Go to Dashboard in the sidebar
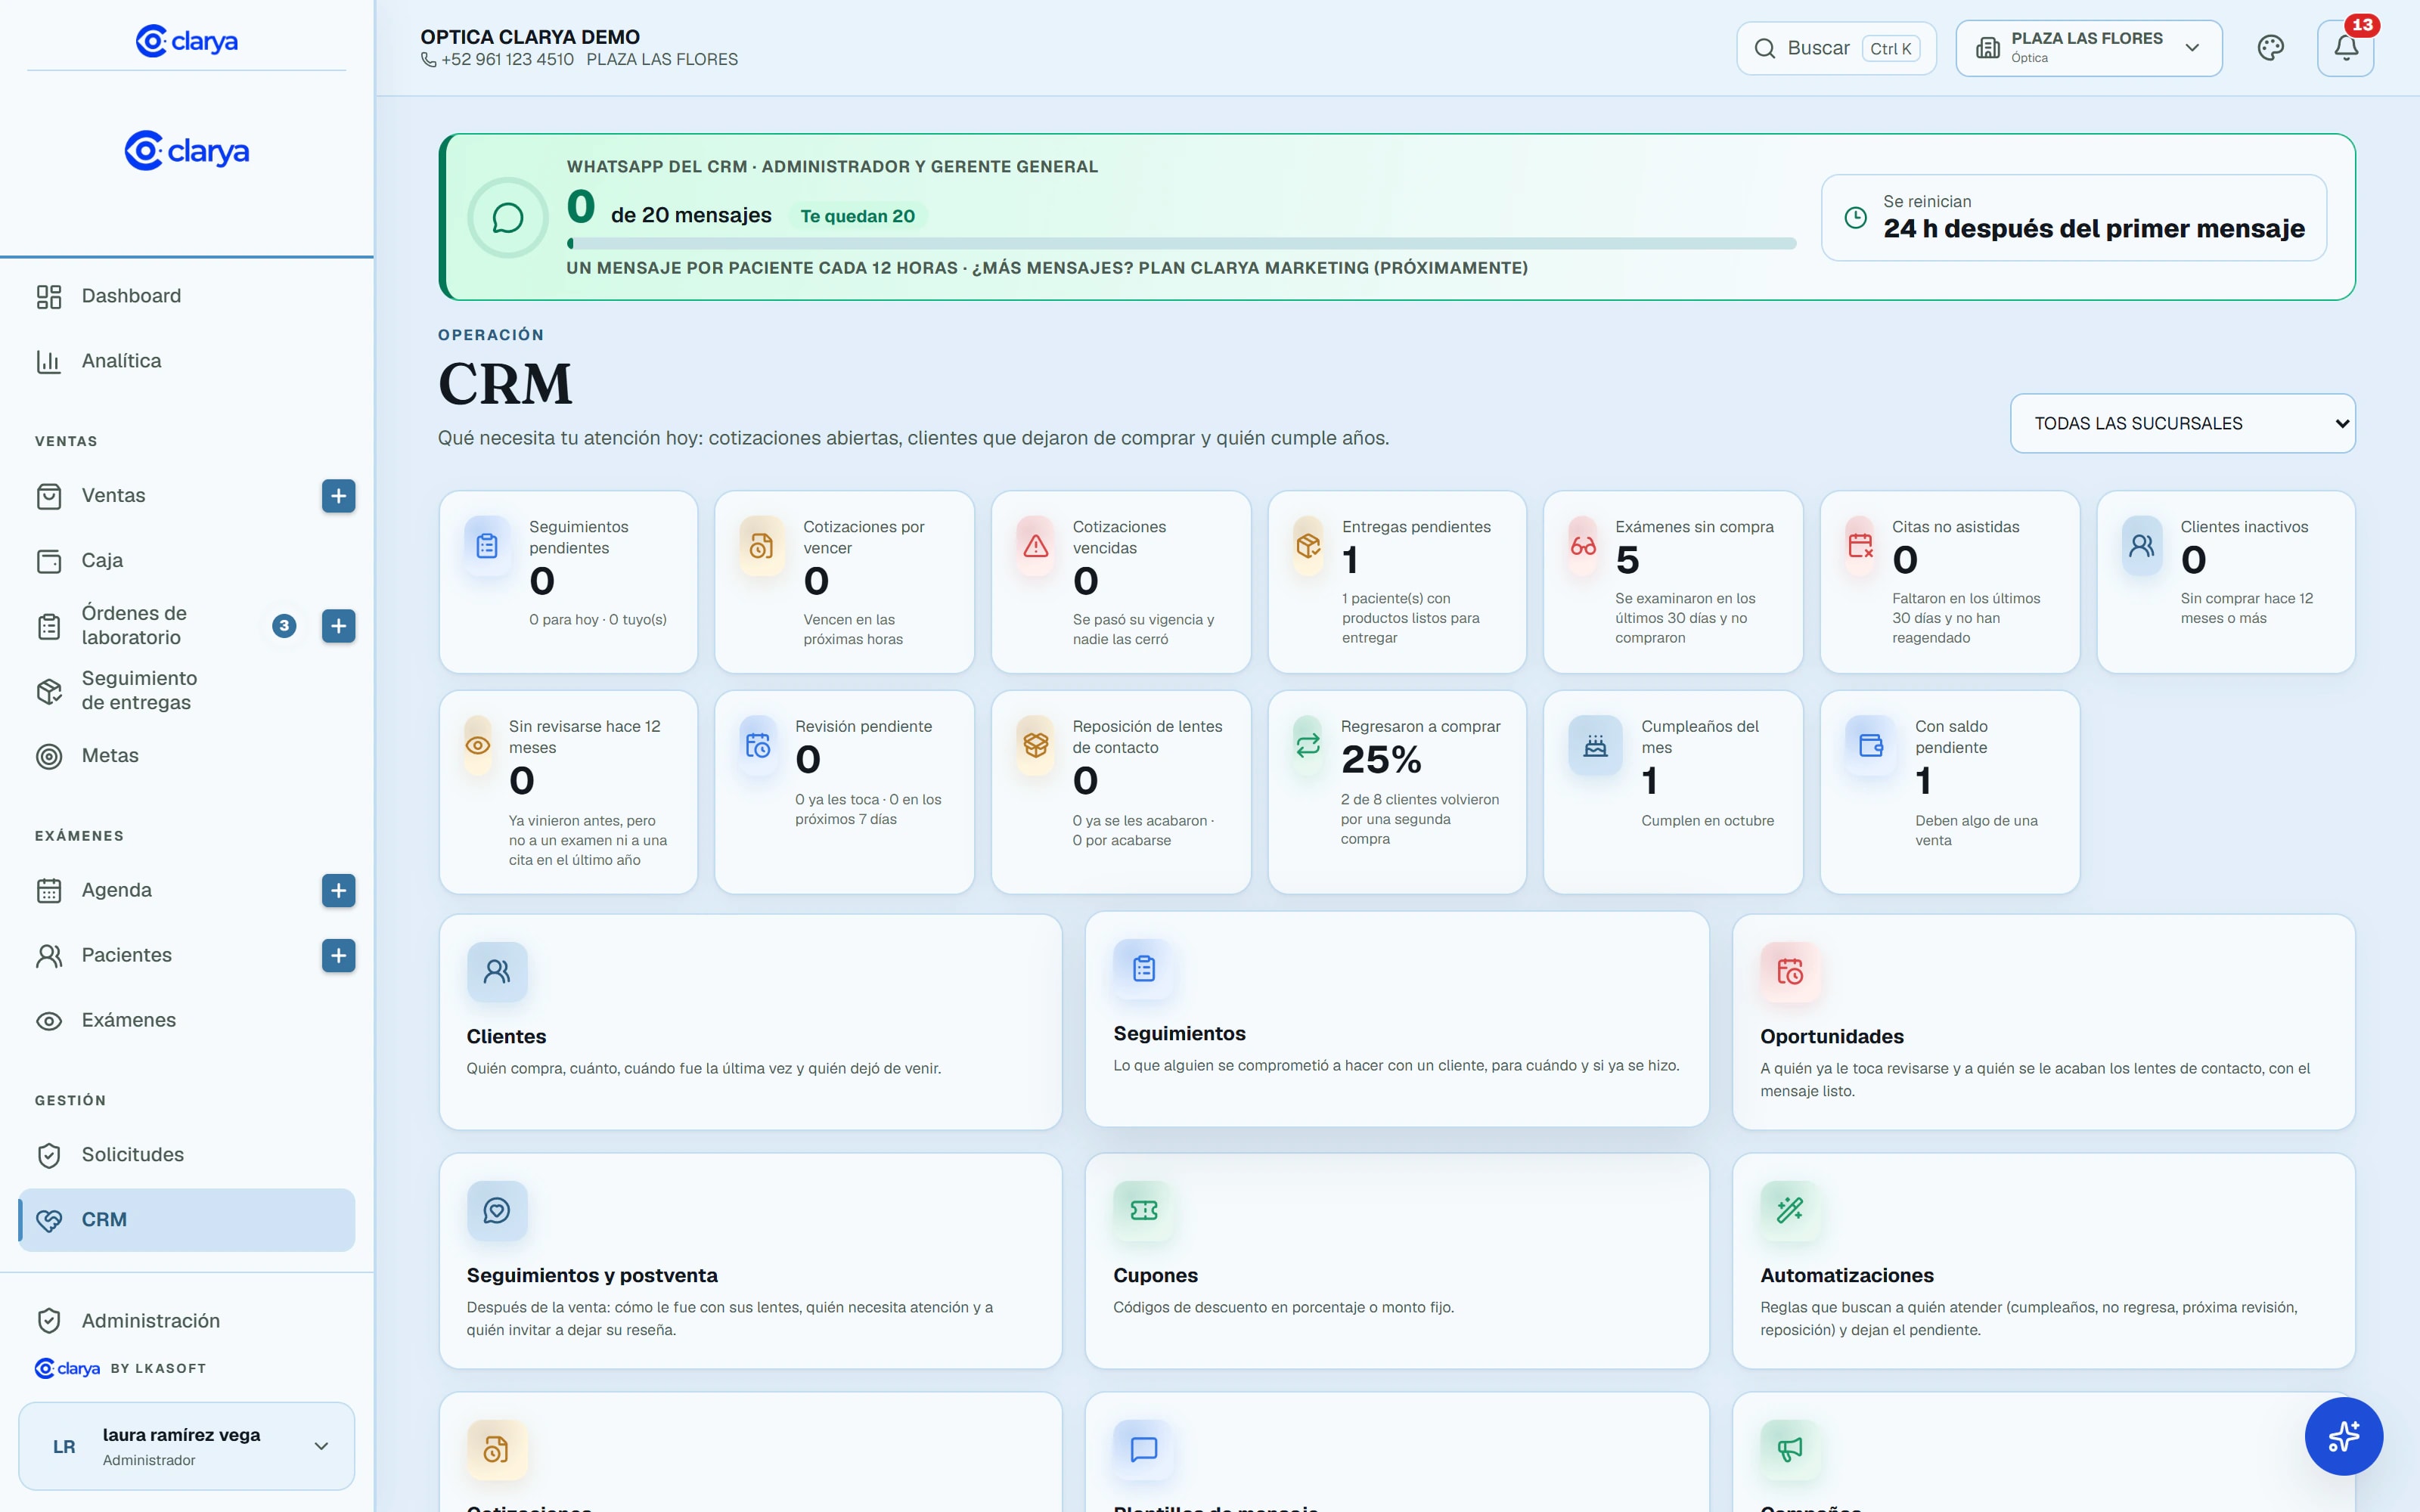The image size is (2420, 1512). coord(186,296)
